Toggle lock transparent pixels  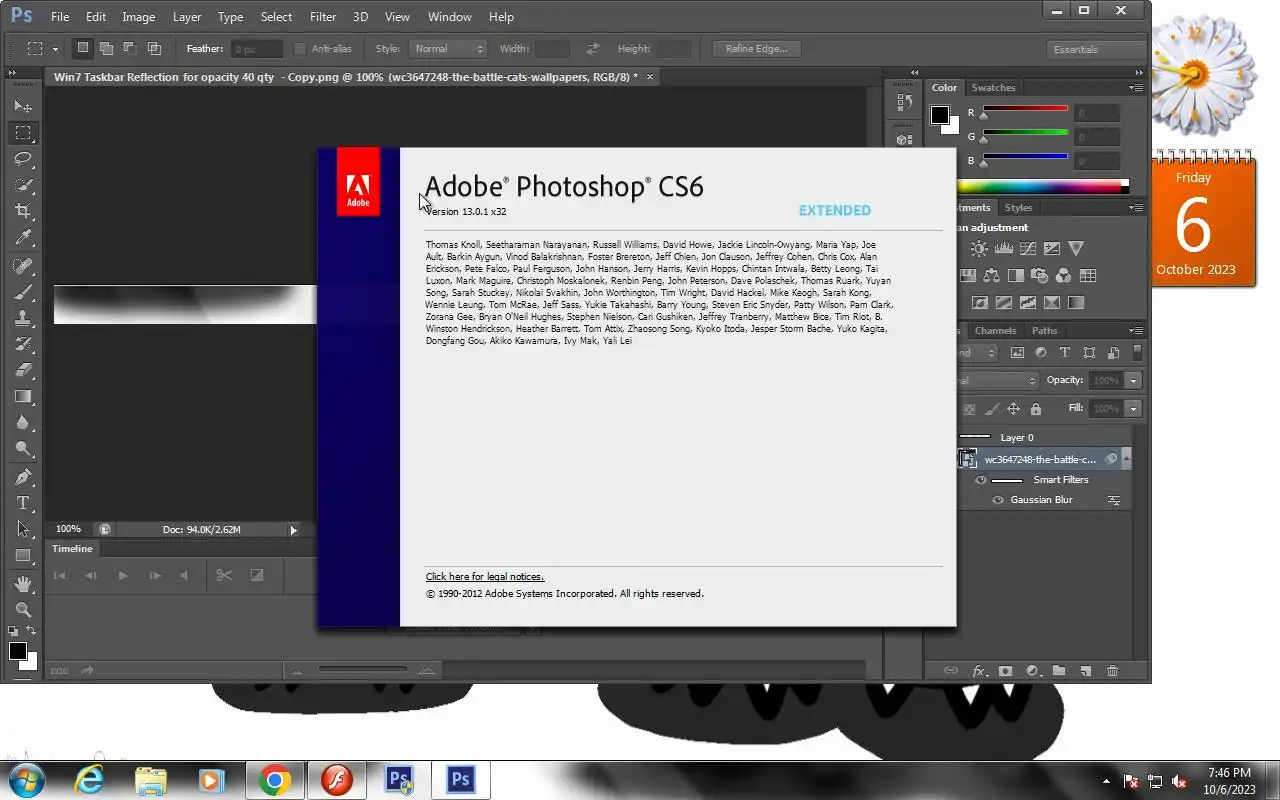click(969, 408)
